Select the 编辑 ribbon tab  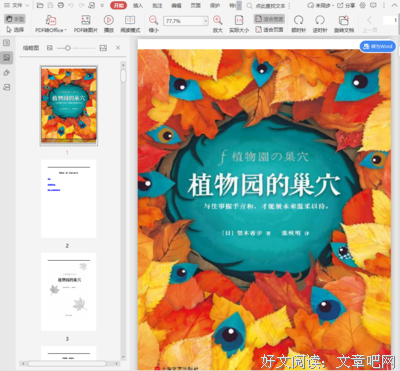coord(176,5)
